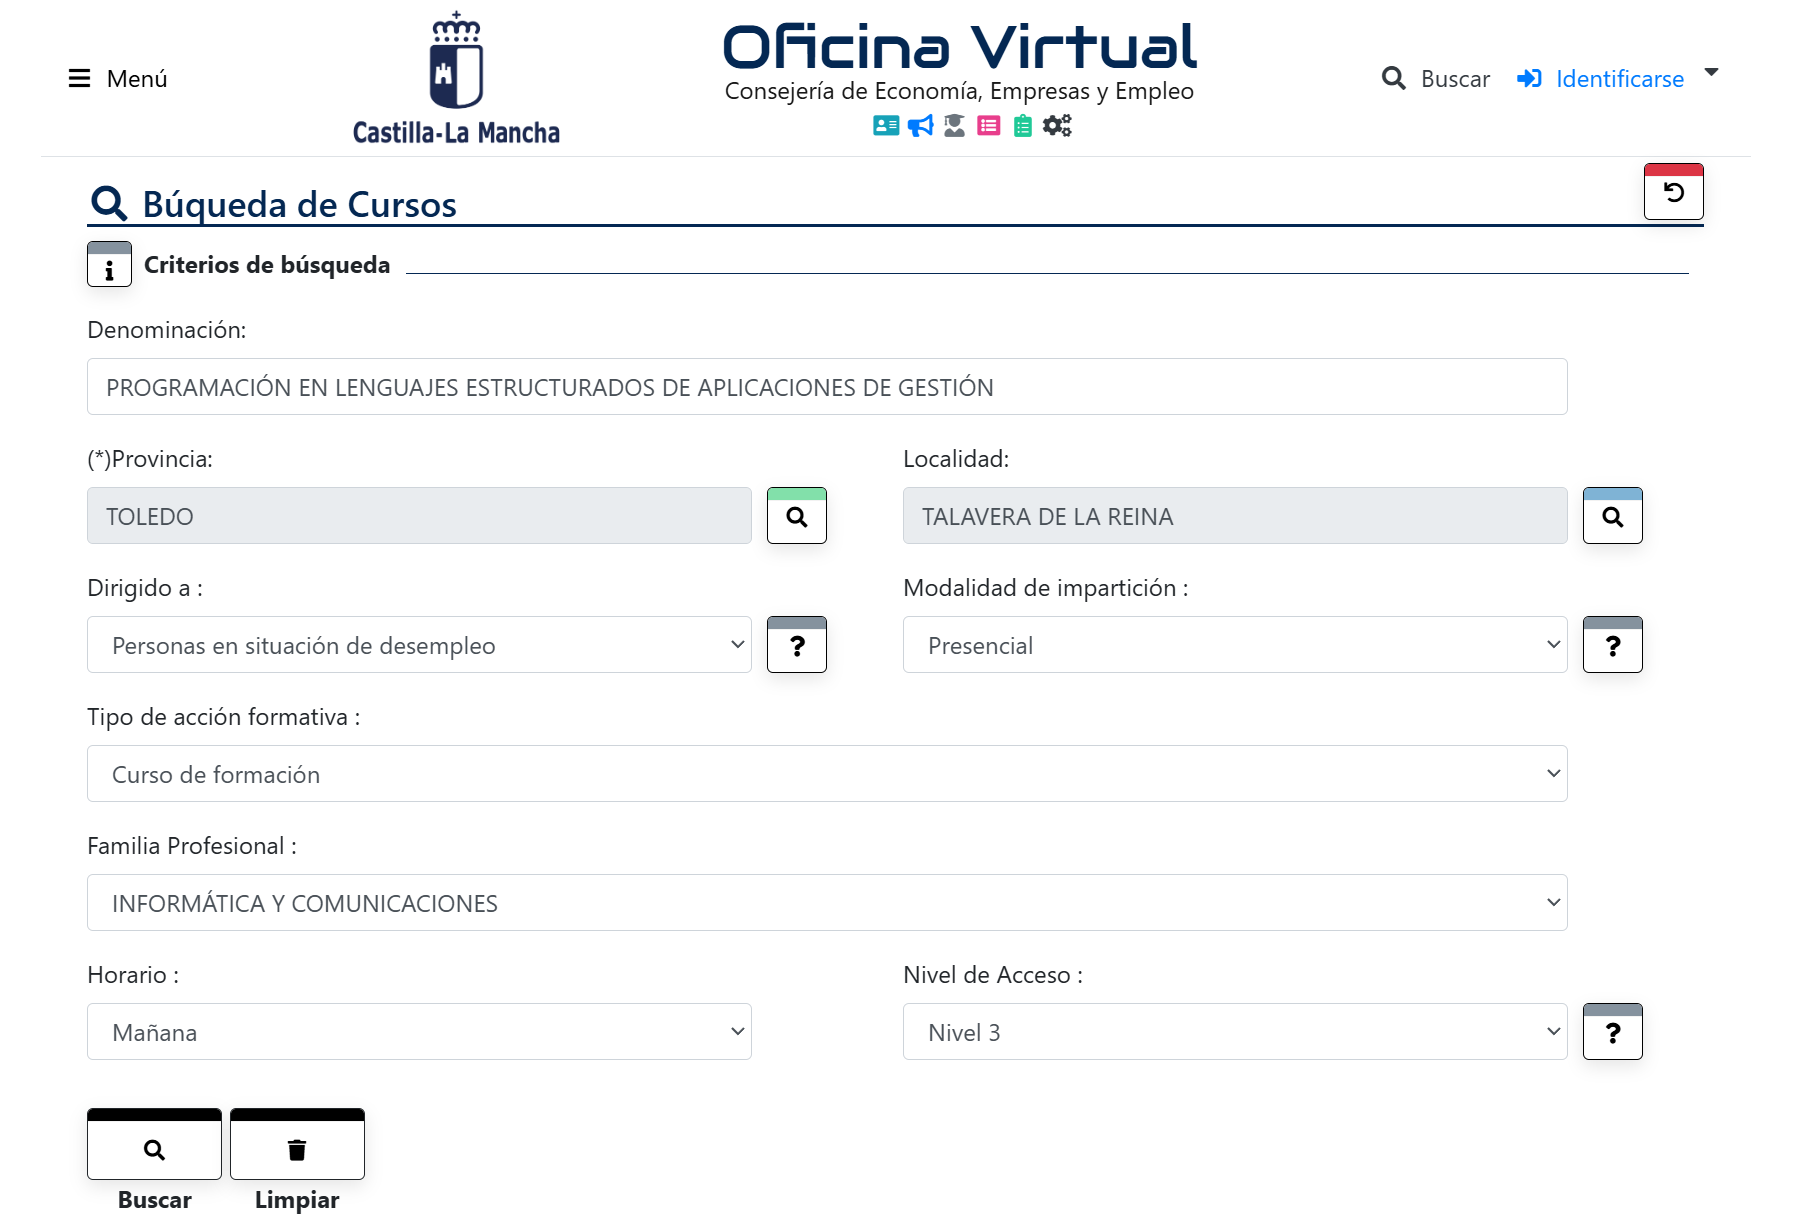
Task: Show help for Dirigido a field
Action: [x=796, y=645]
